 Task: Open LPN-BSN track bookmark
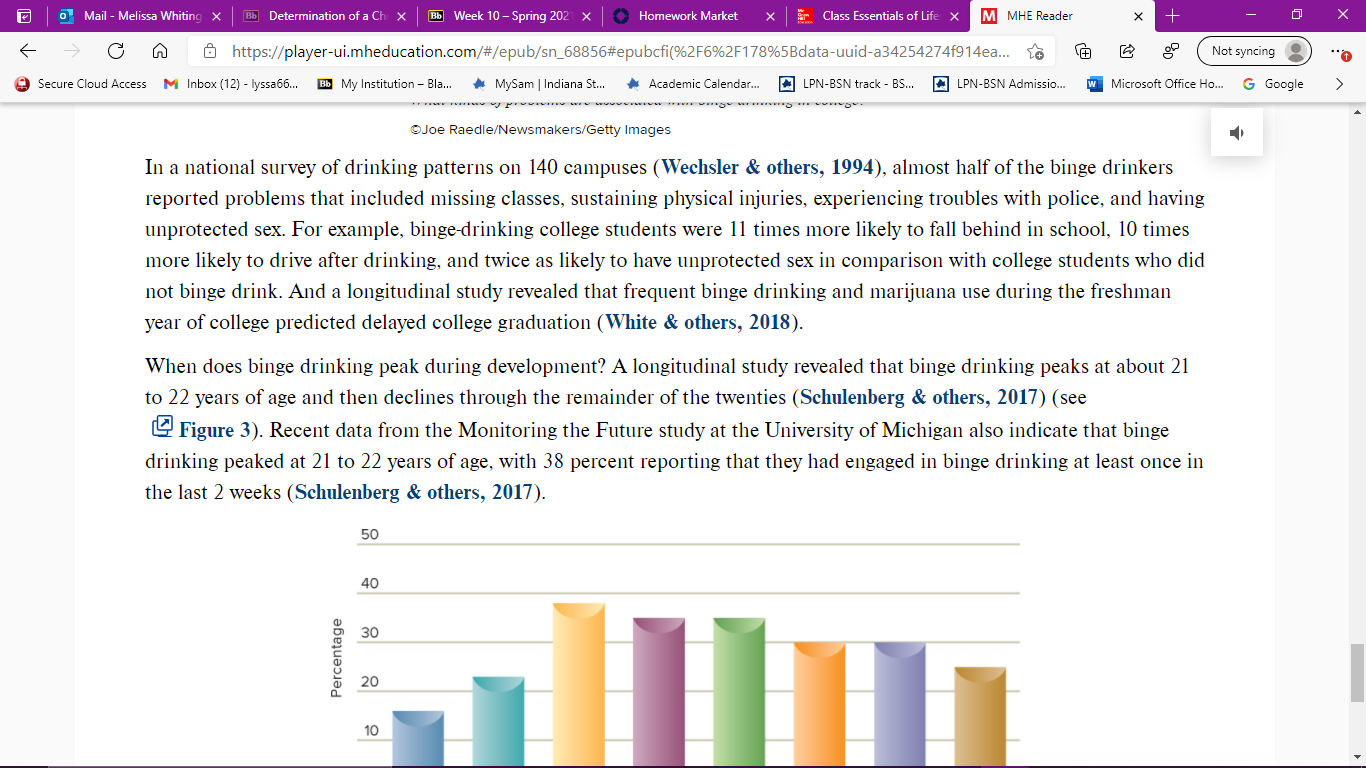[x=847, y=84]
